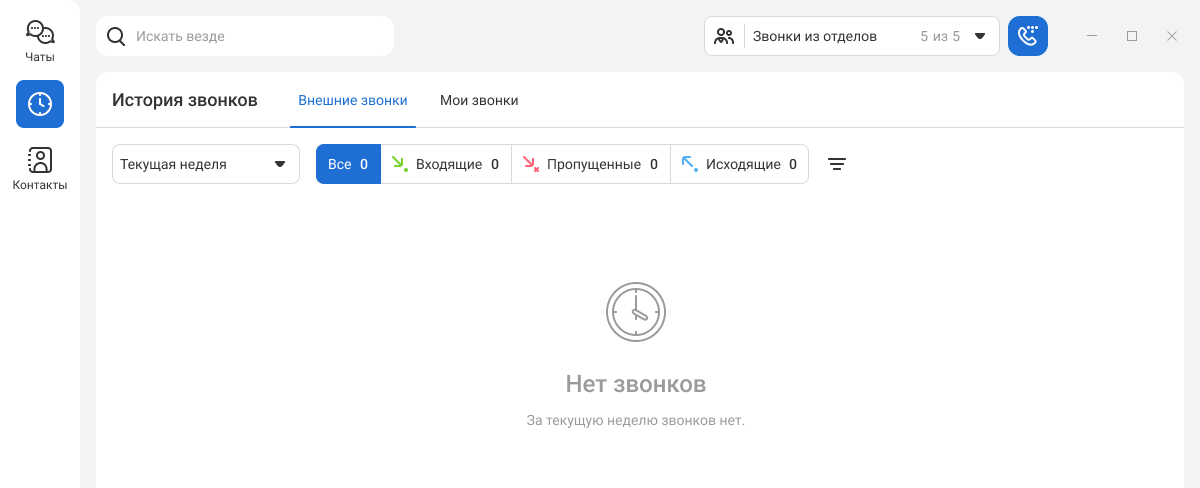
Task: Click the green incoming call arrow icon
Action: [x=399, y=164]
